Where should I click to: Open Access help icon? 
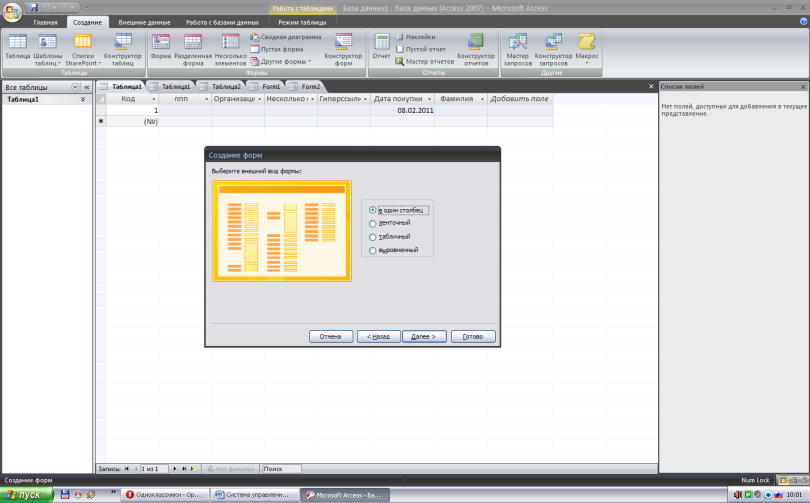[803, 22]
